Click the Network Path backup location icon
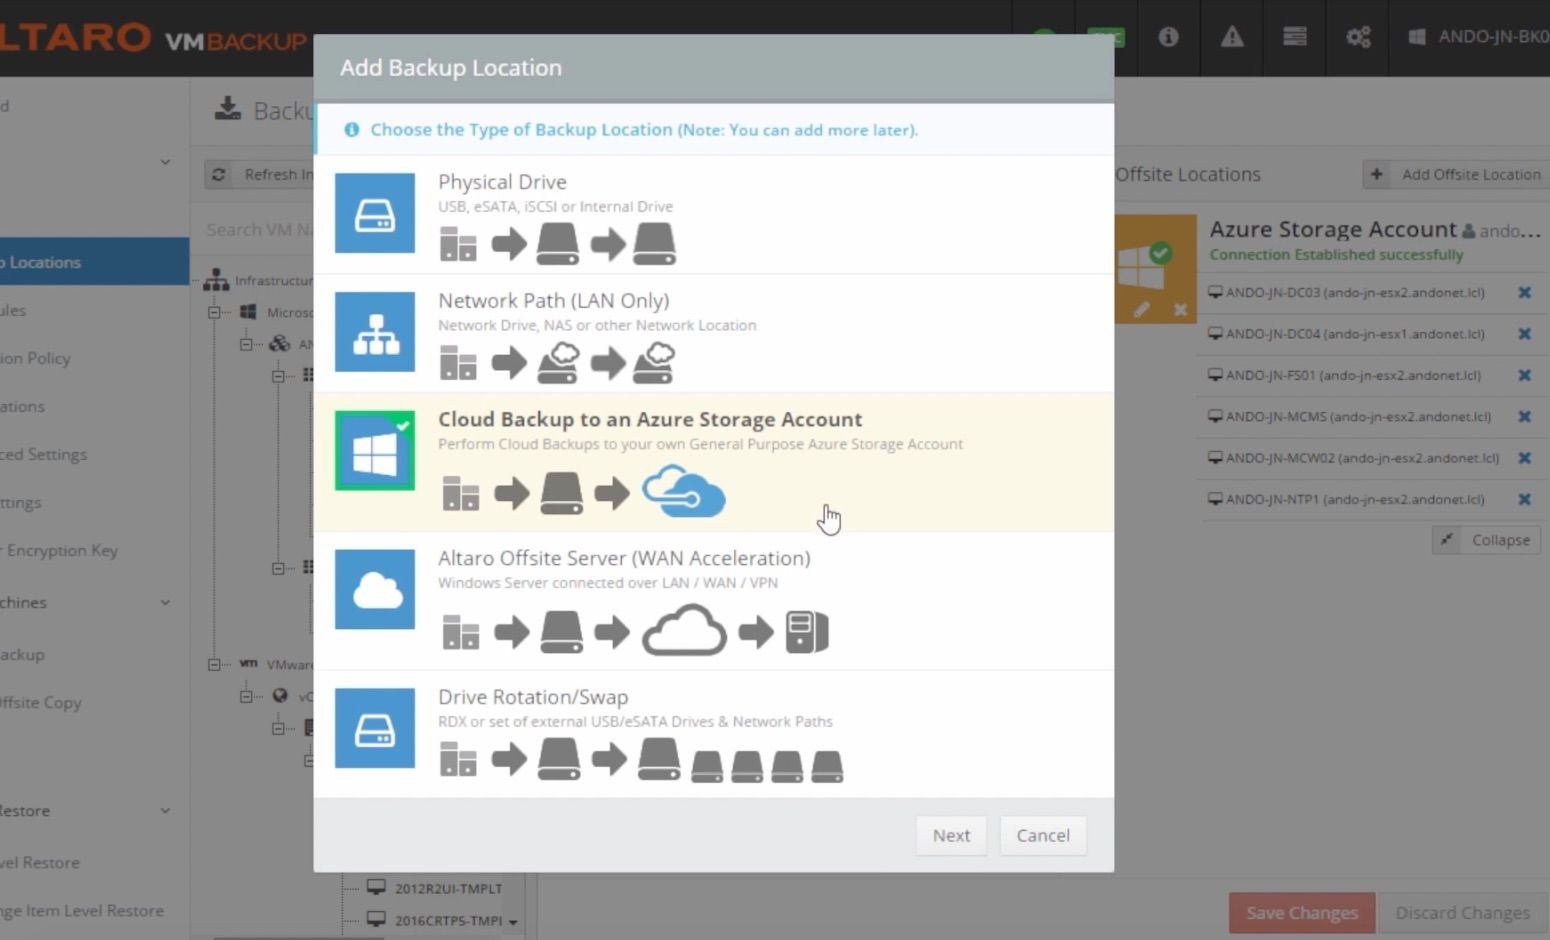Image resolution: width=1550 pixels, height=940 pixels. pyautogui.click(x=374, y=331)
